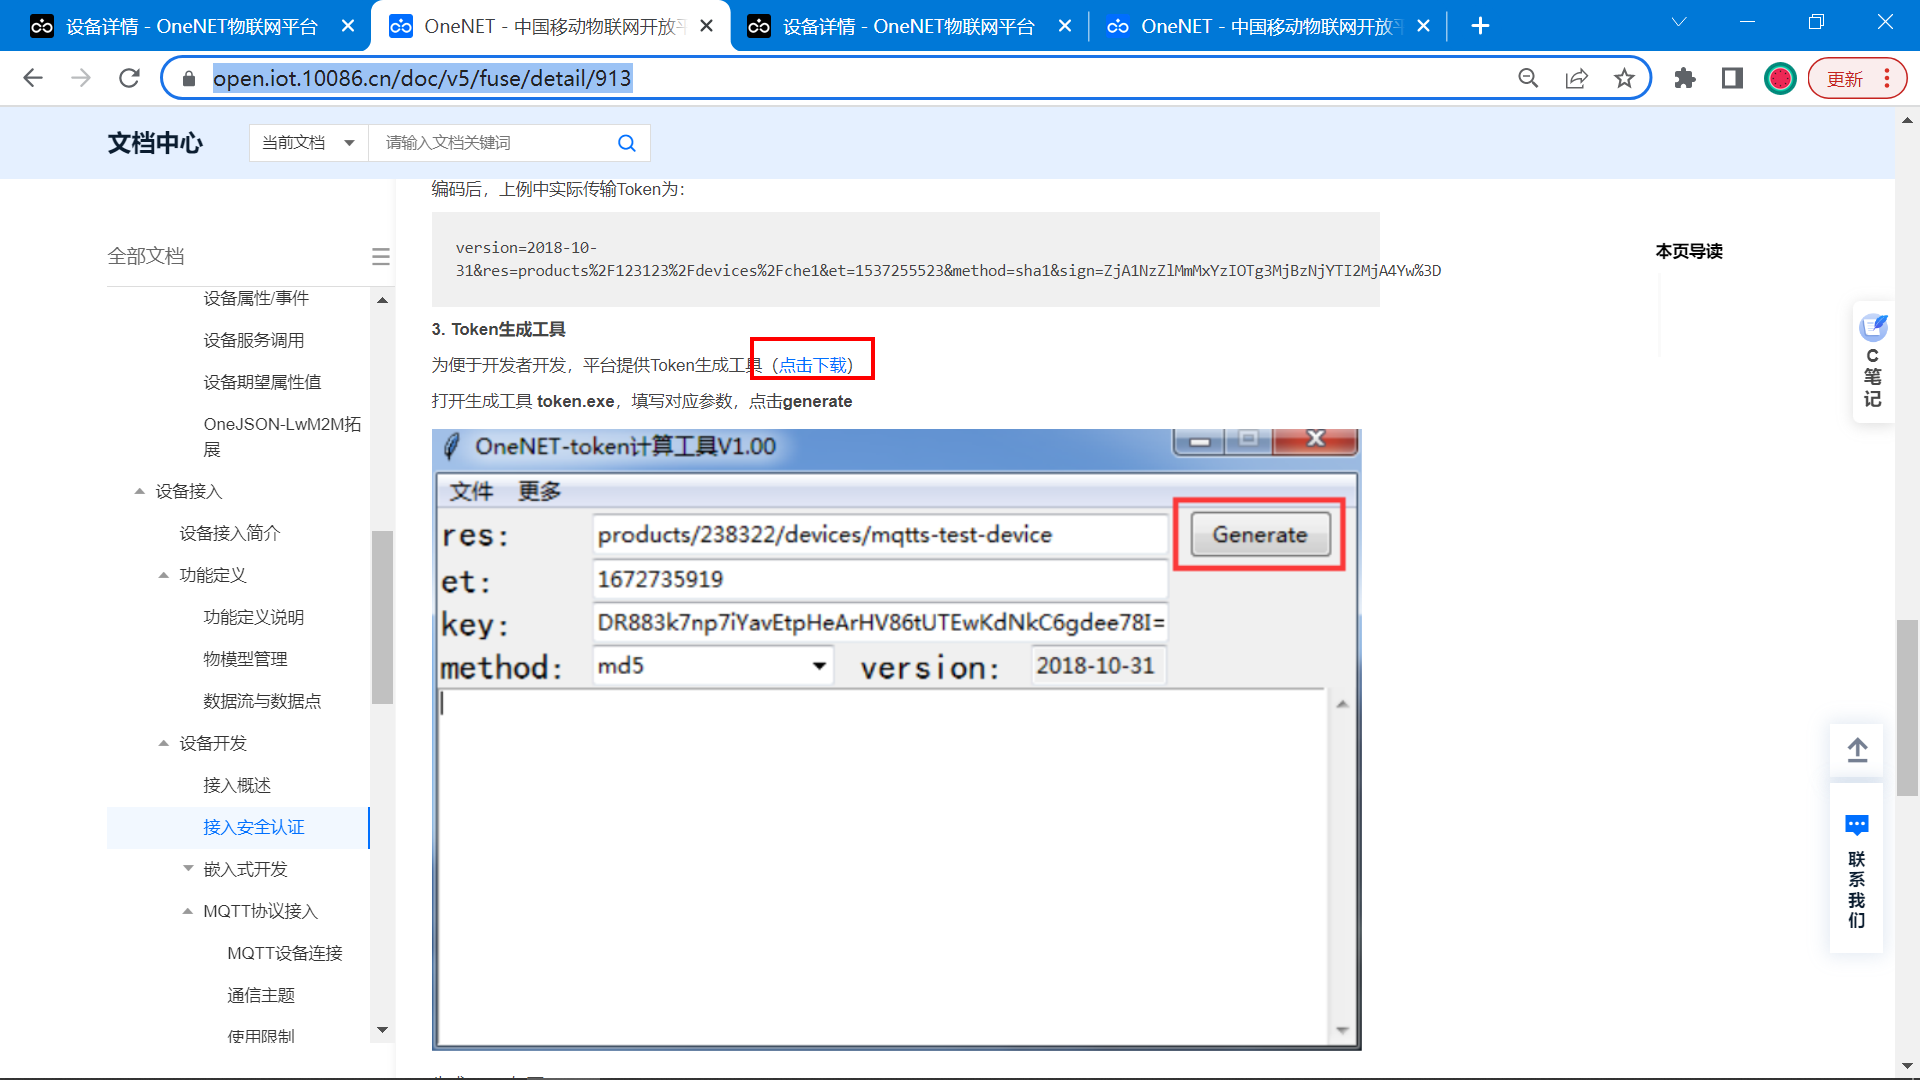Expand the 嵌入式开发 section

click(188, 869)
